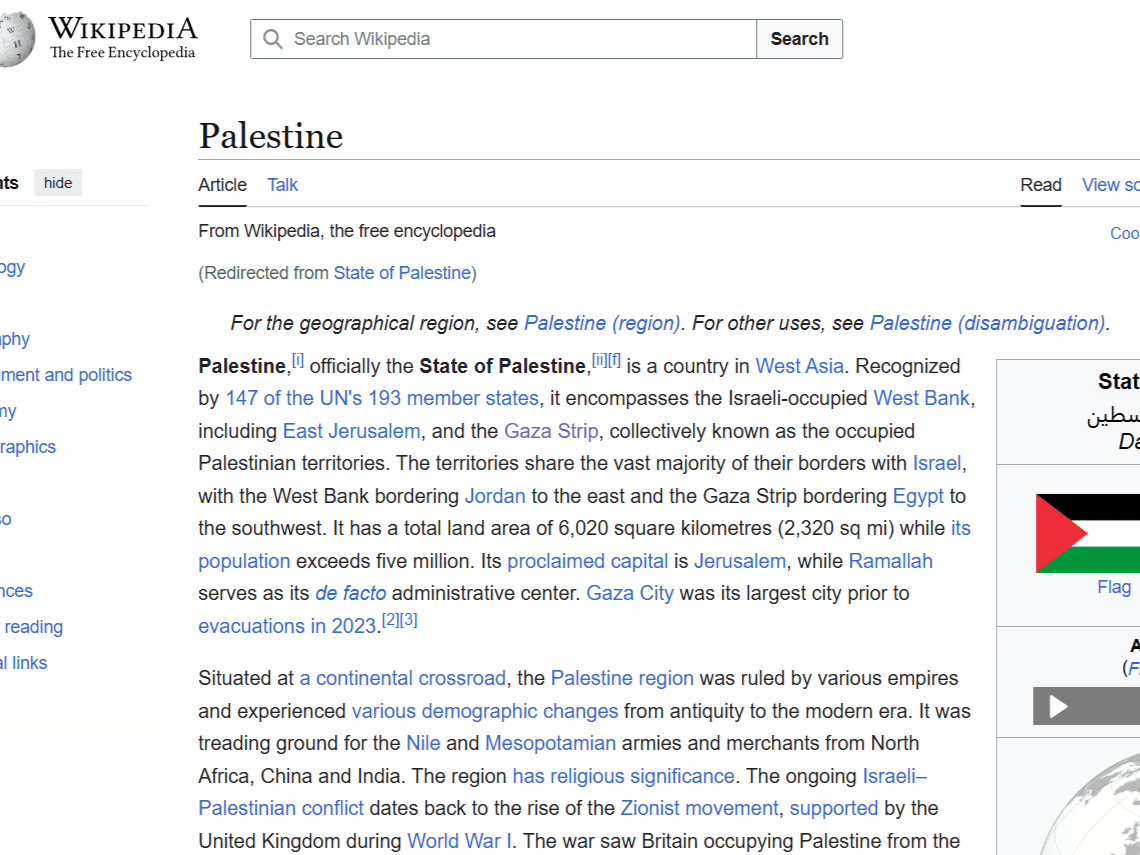Click inside the Search Wikipedia field
Image resolution: width=1140 pixels, height=855 pixels.
pos(500,38)
